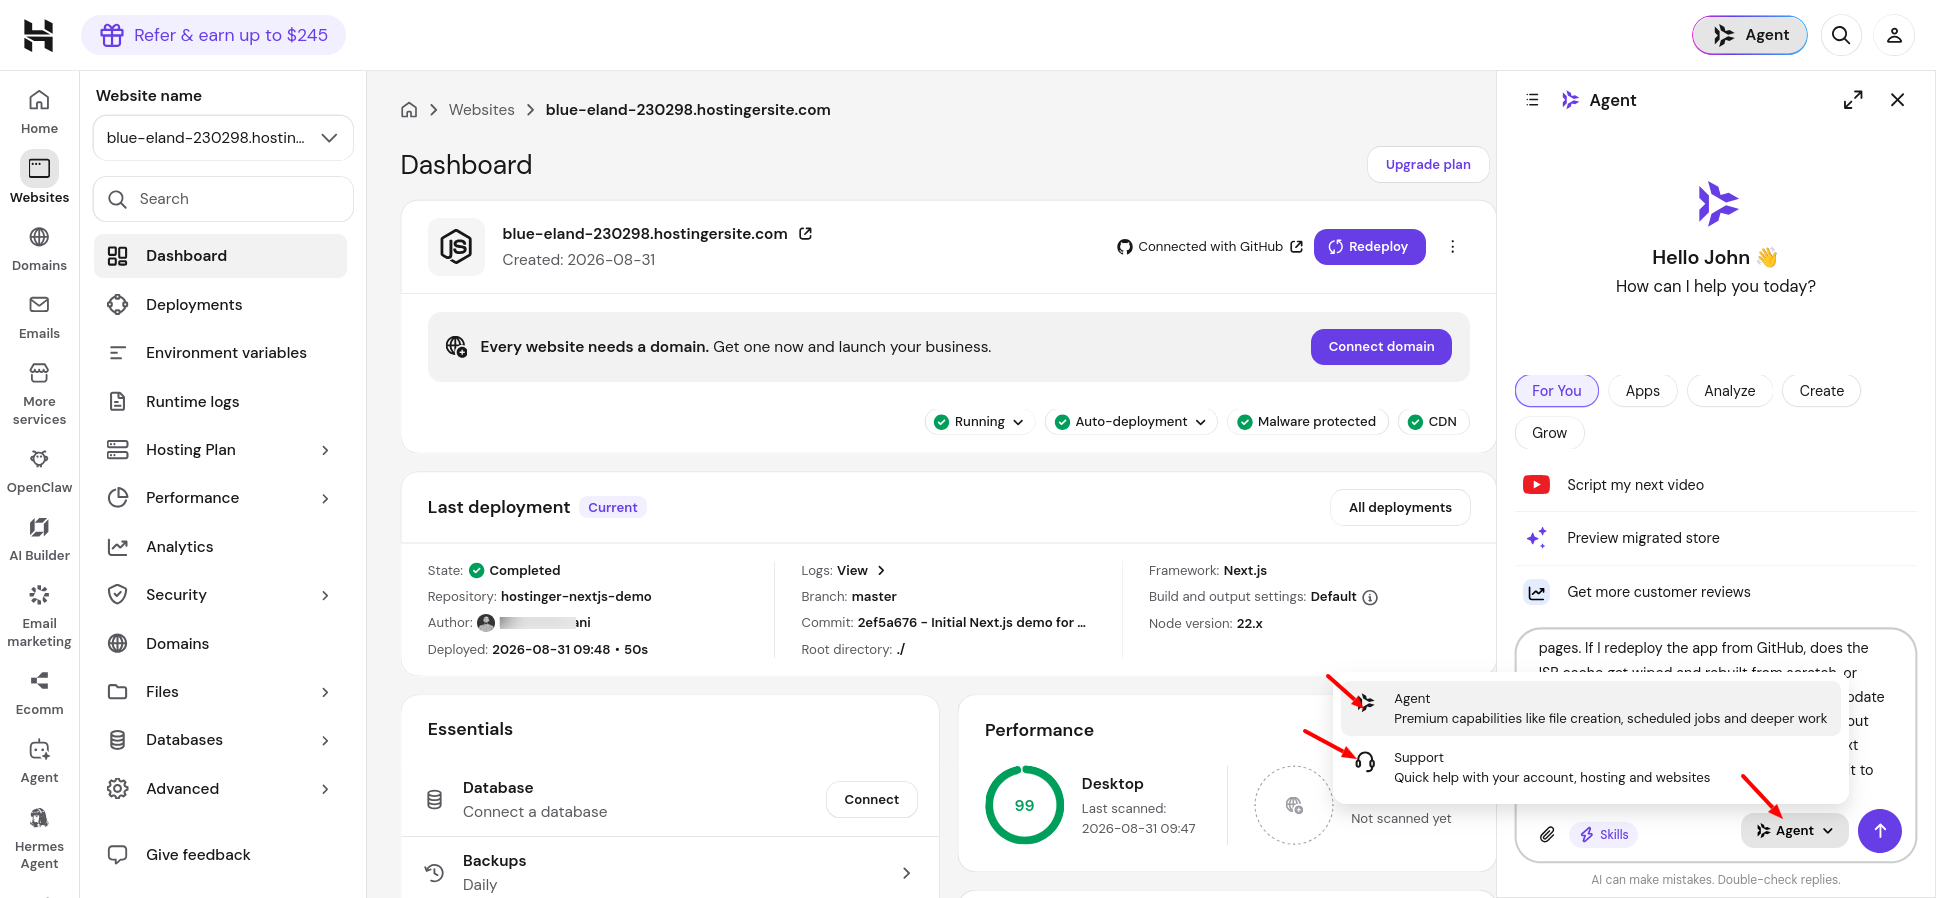
Task: Click the Agent button in top bar
Action: (1750, 35)
